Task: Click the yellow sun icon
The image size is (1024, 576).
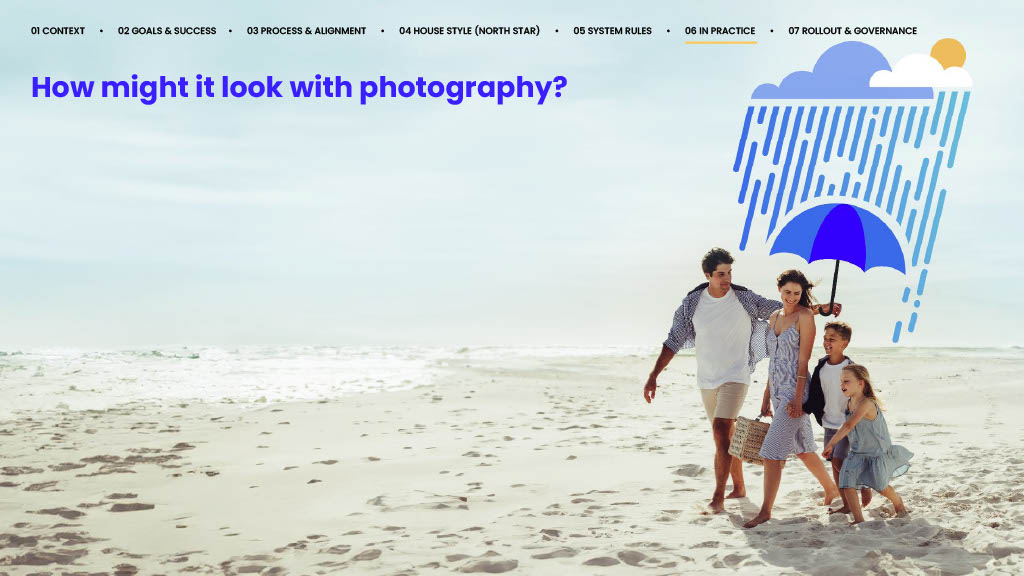Action: point(948,54)
